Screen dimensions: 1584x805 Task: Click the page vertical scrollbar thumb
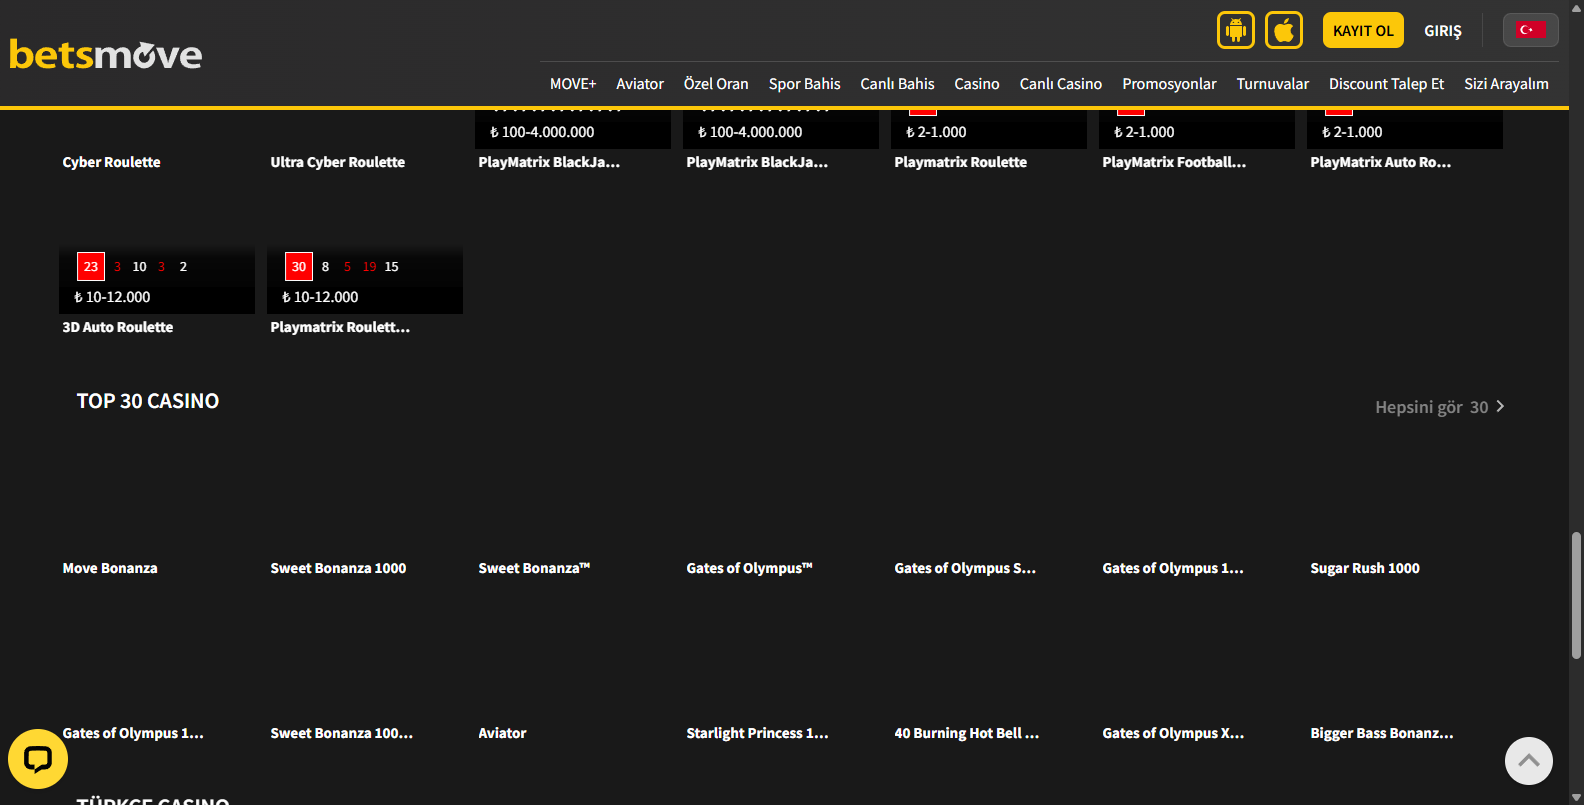point(1576,595)
